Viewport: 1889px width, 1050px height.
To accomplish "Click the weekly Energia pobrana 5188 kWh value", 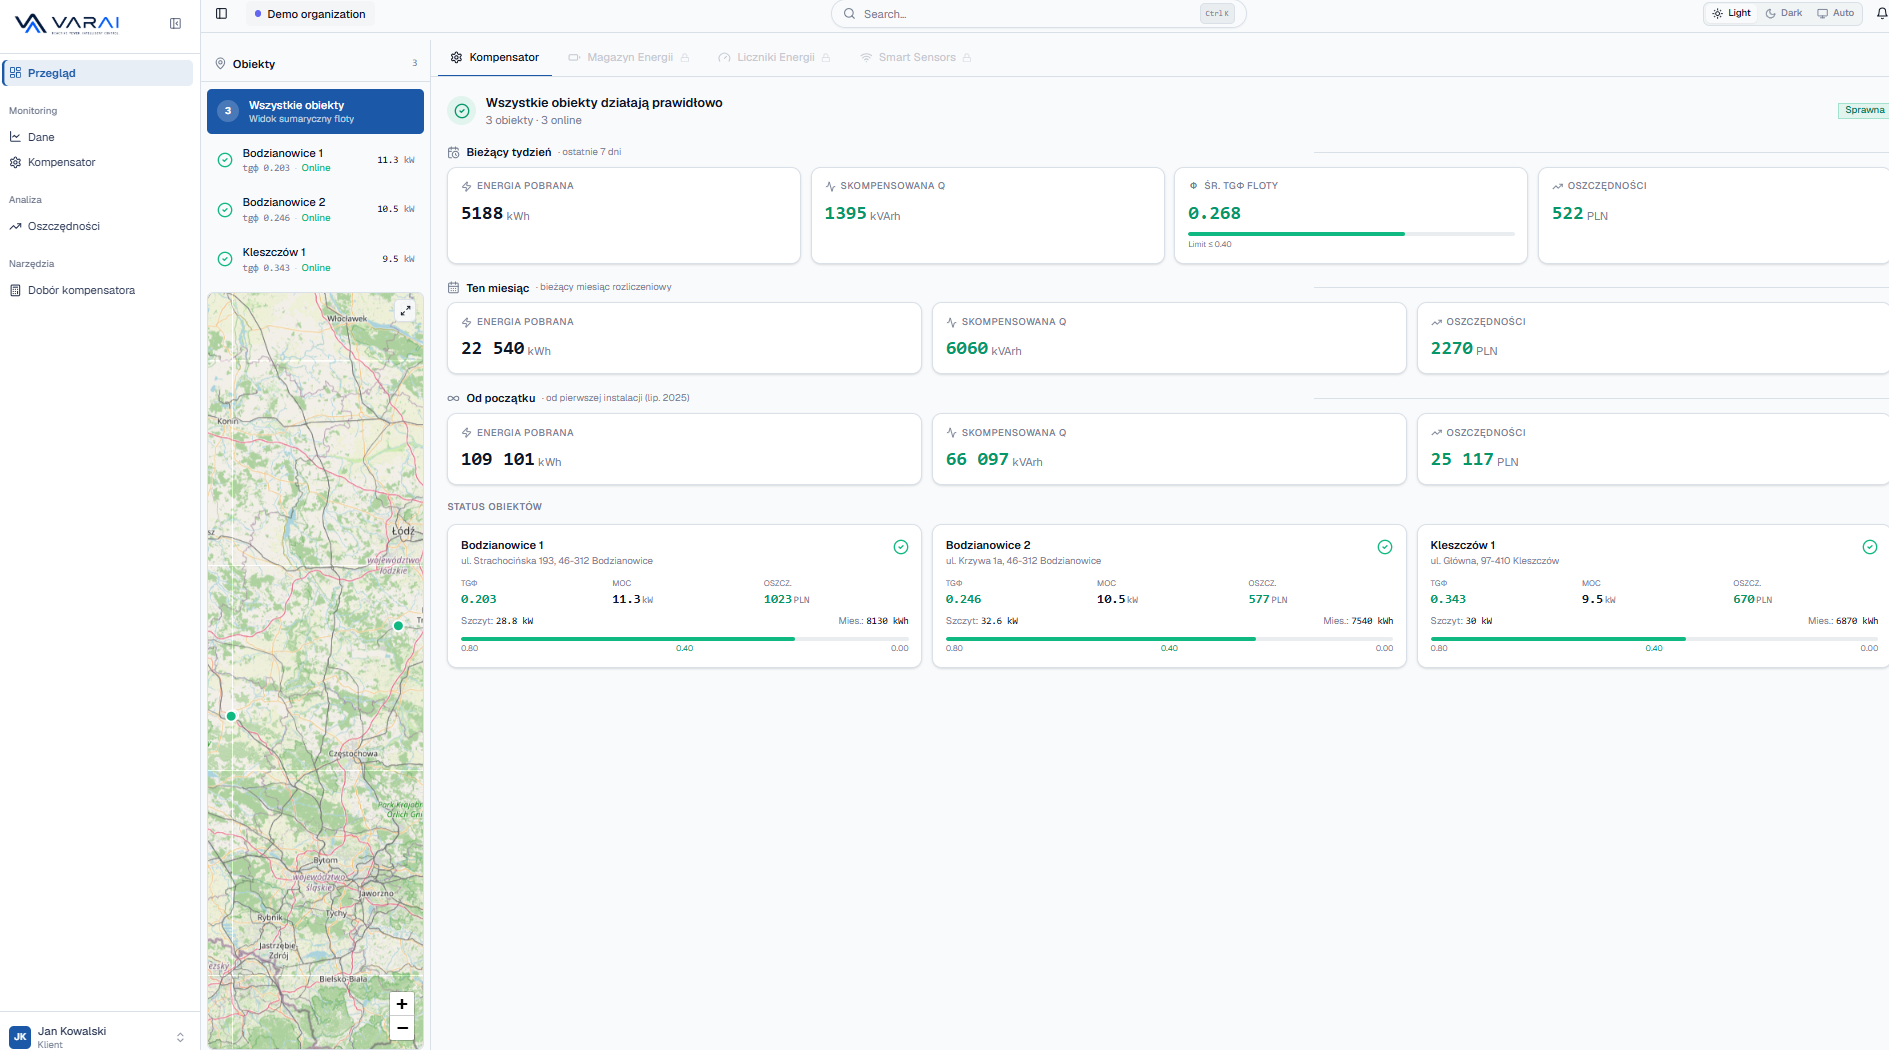I will pos(495,214).
